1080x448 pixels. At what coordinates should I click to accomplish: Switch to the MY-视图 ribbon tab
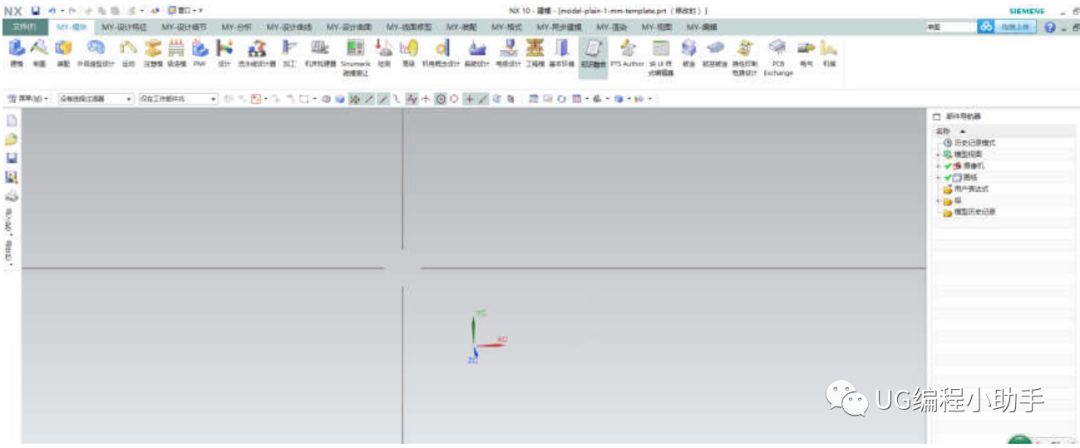[x=656, y=27]
